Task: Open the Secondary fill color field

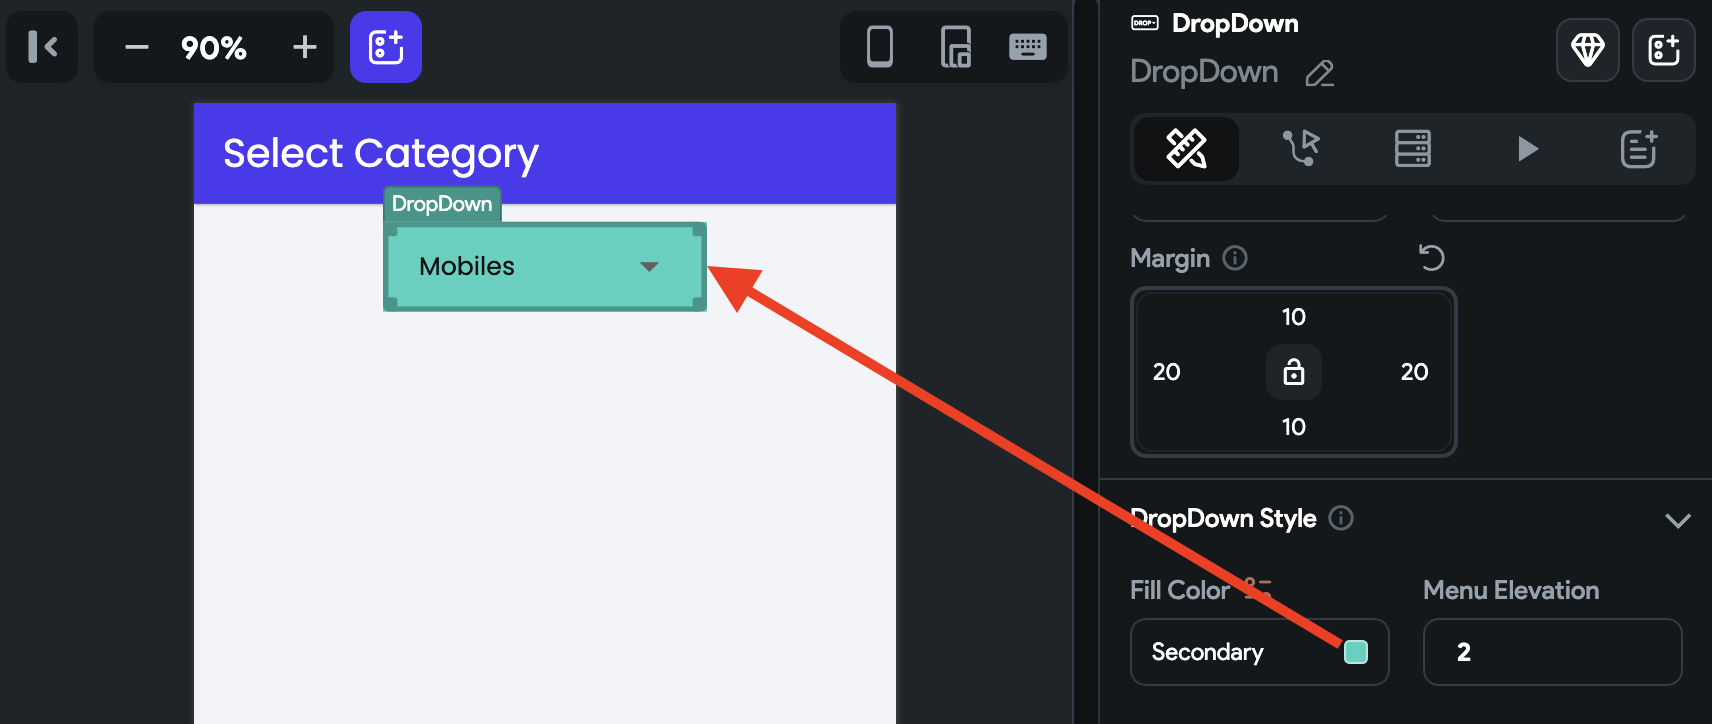Action: click(x=1260, y=652)
